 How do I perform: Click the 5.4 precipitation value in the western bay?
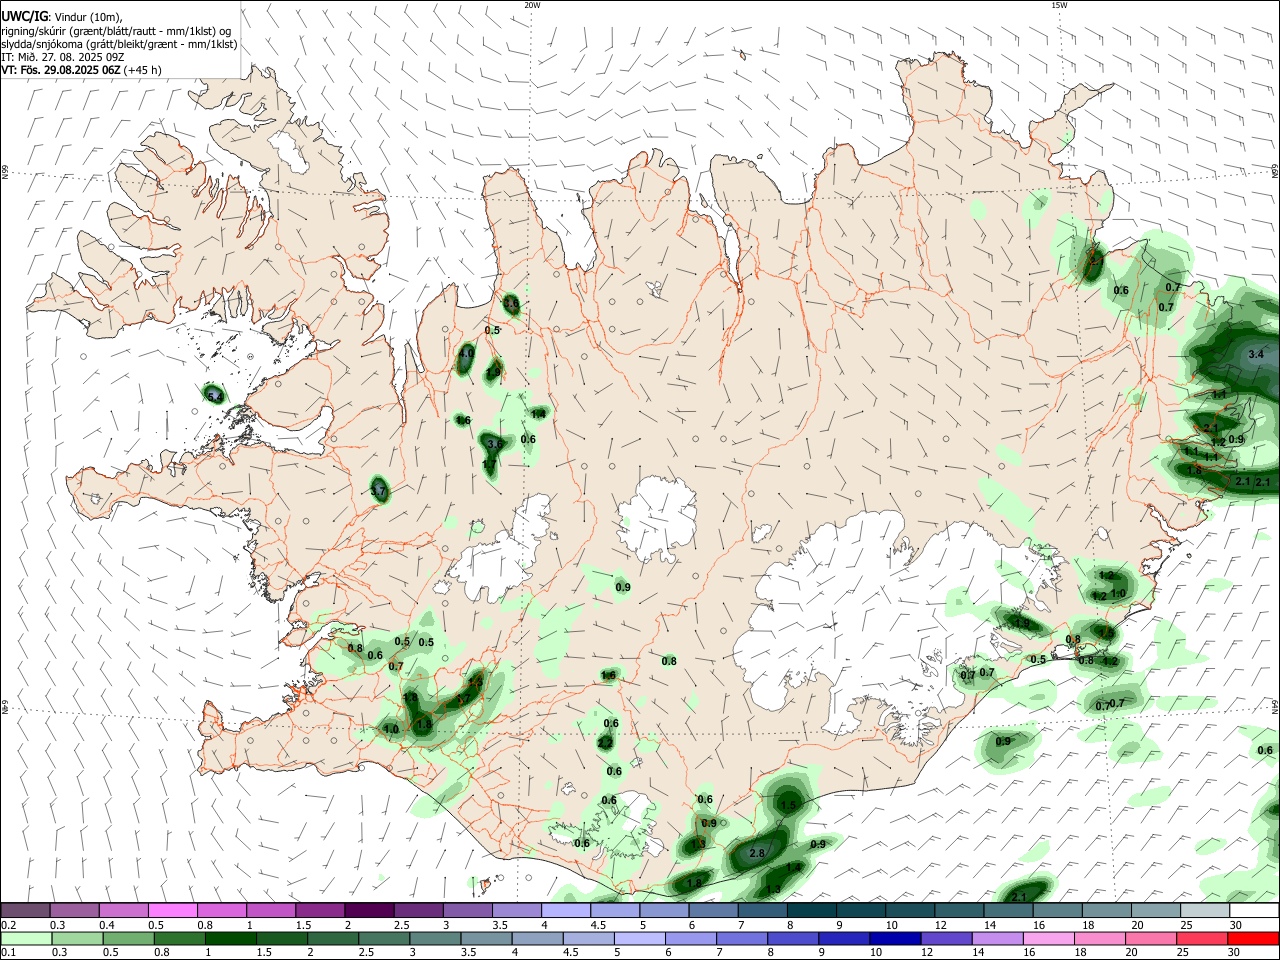click(x=215, y=397)
